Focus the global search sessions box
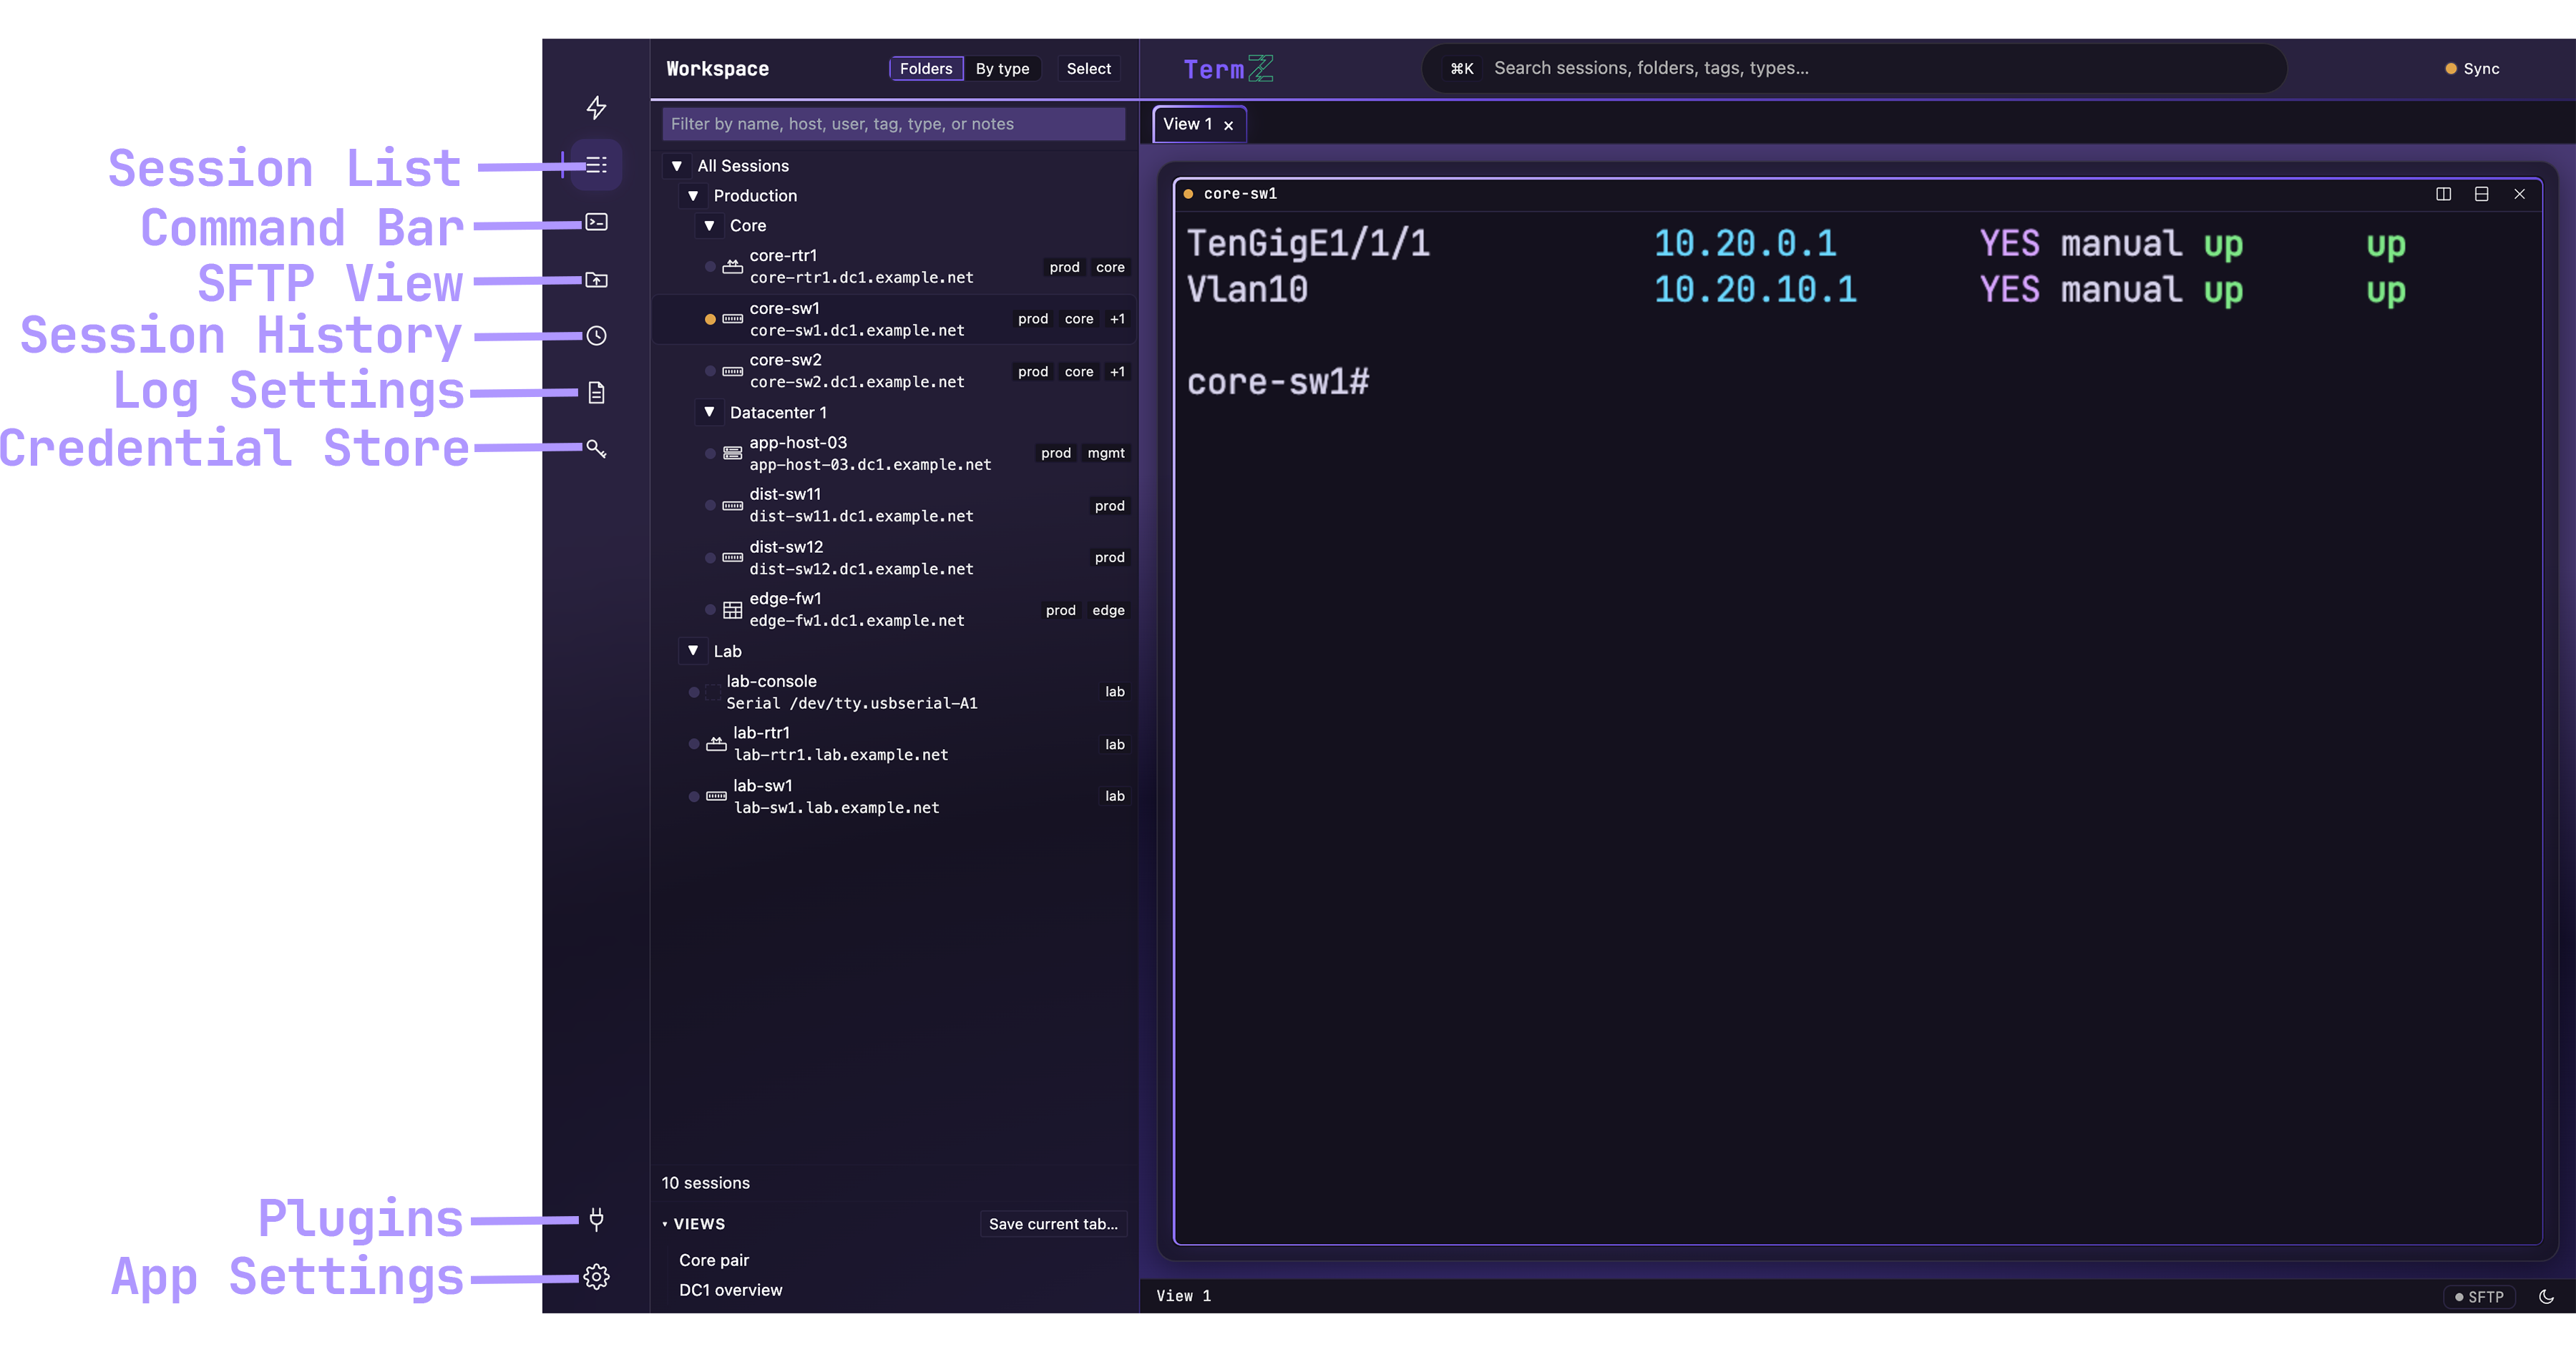The width and height of the screenshot is (2576, 1352). (1854, 68)
